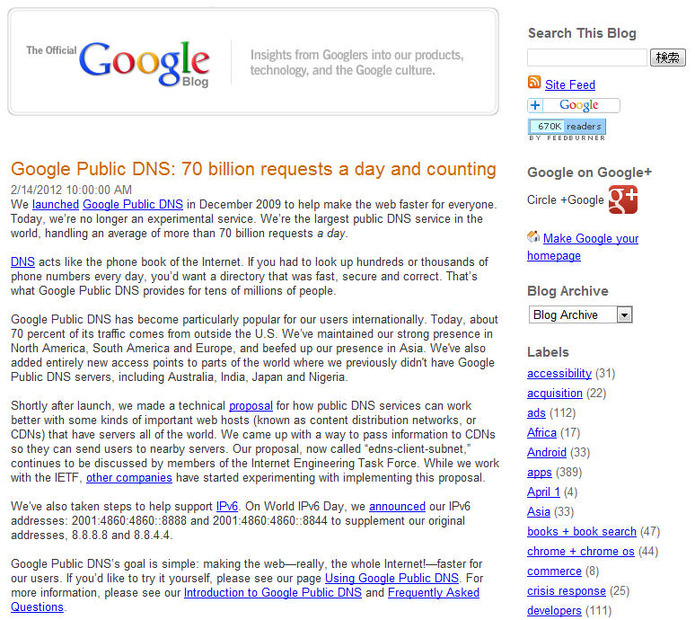The width and height of the screenshot is (695, 620).
Task: Open the 'IPv6' link
Action: [227, 507]
